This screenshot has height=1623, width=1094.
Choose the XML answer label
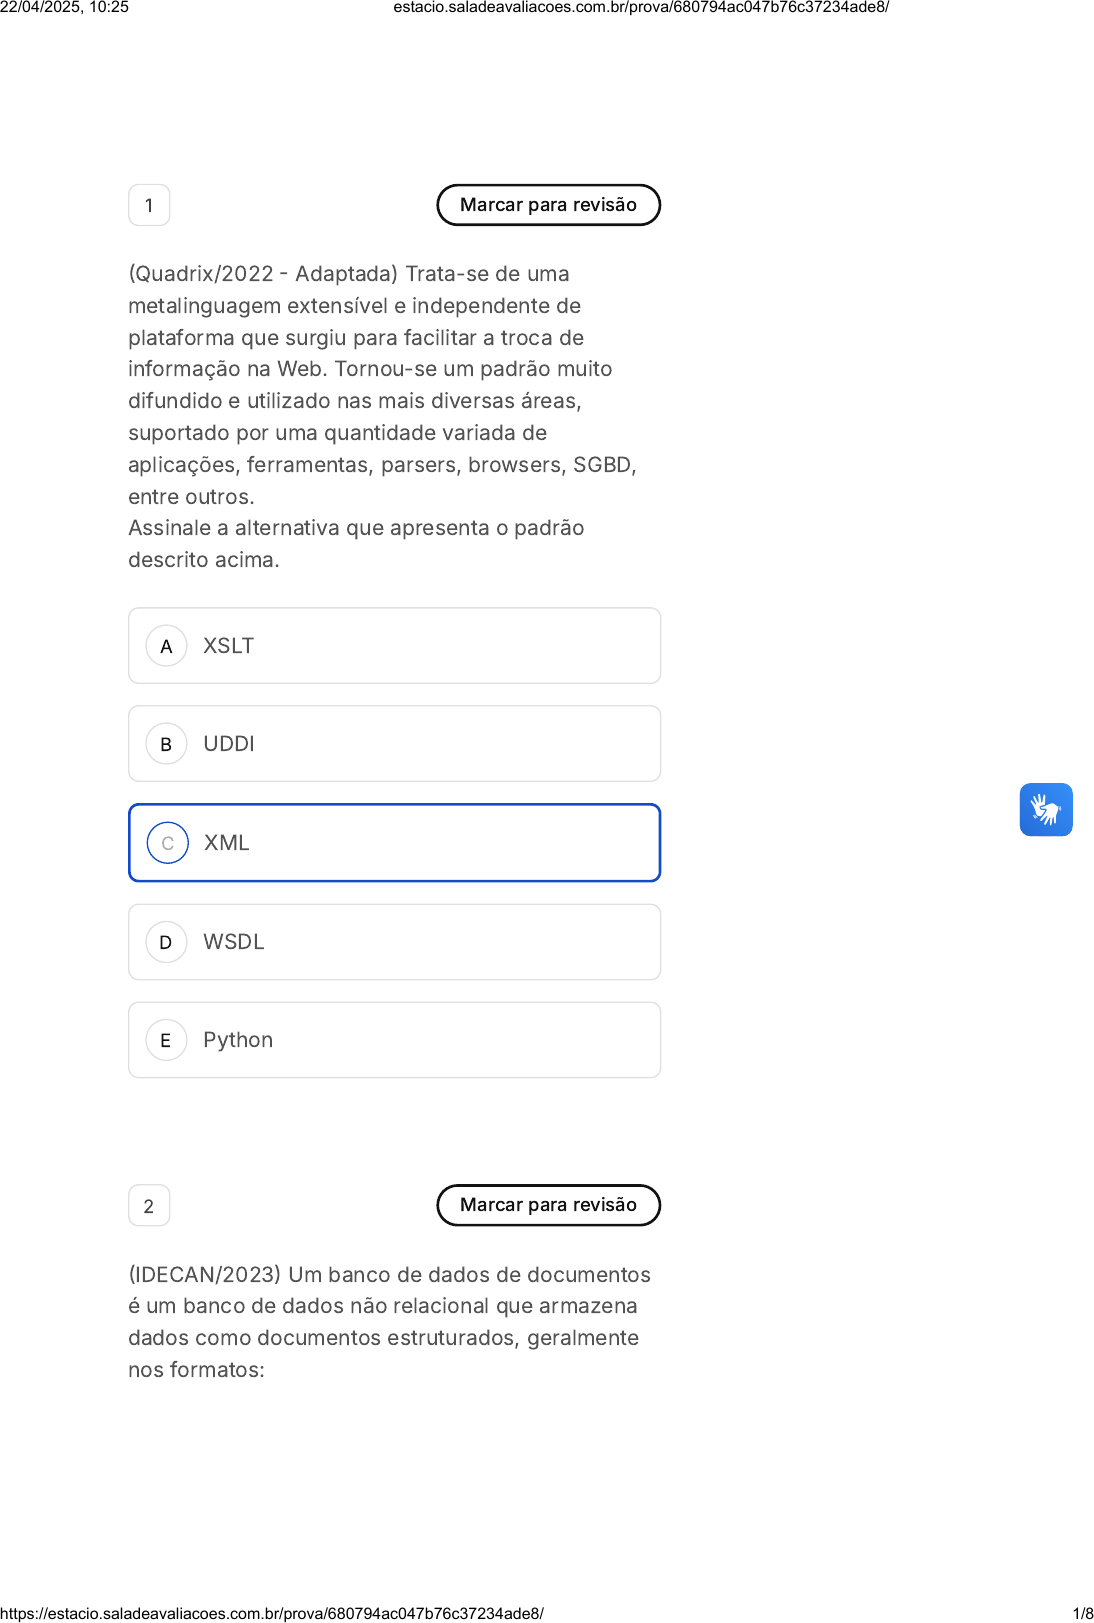point(227,843)
